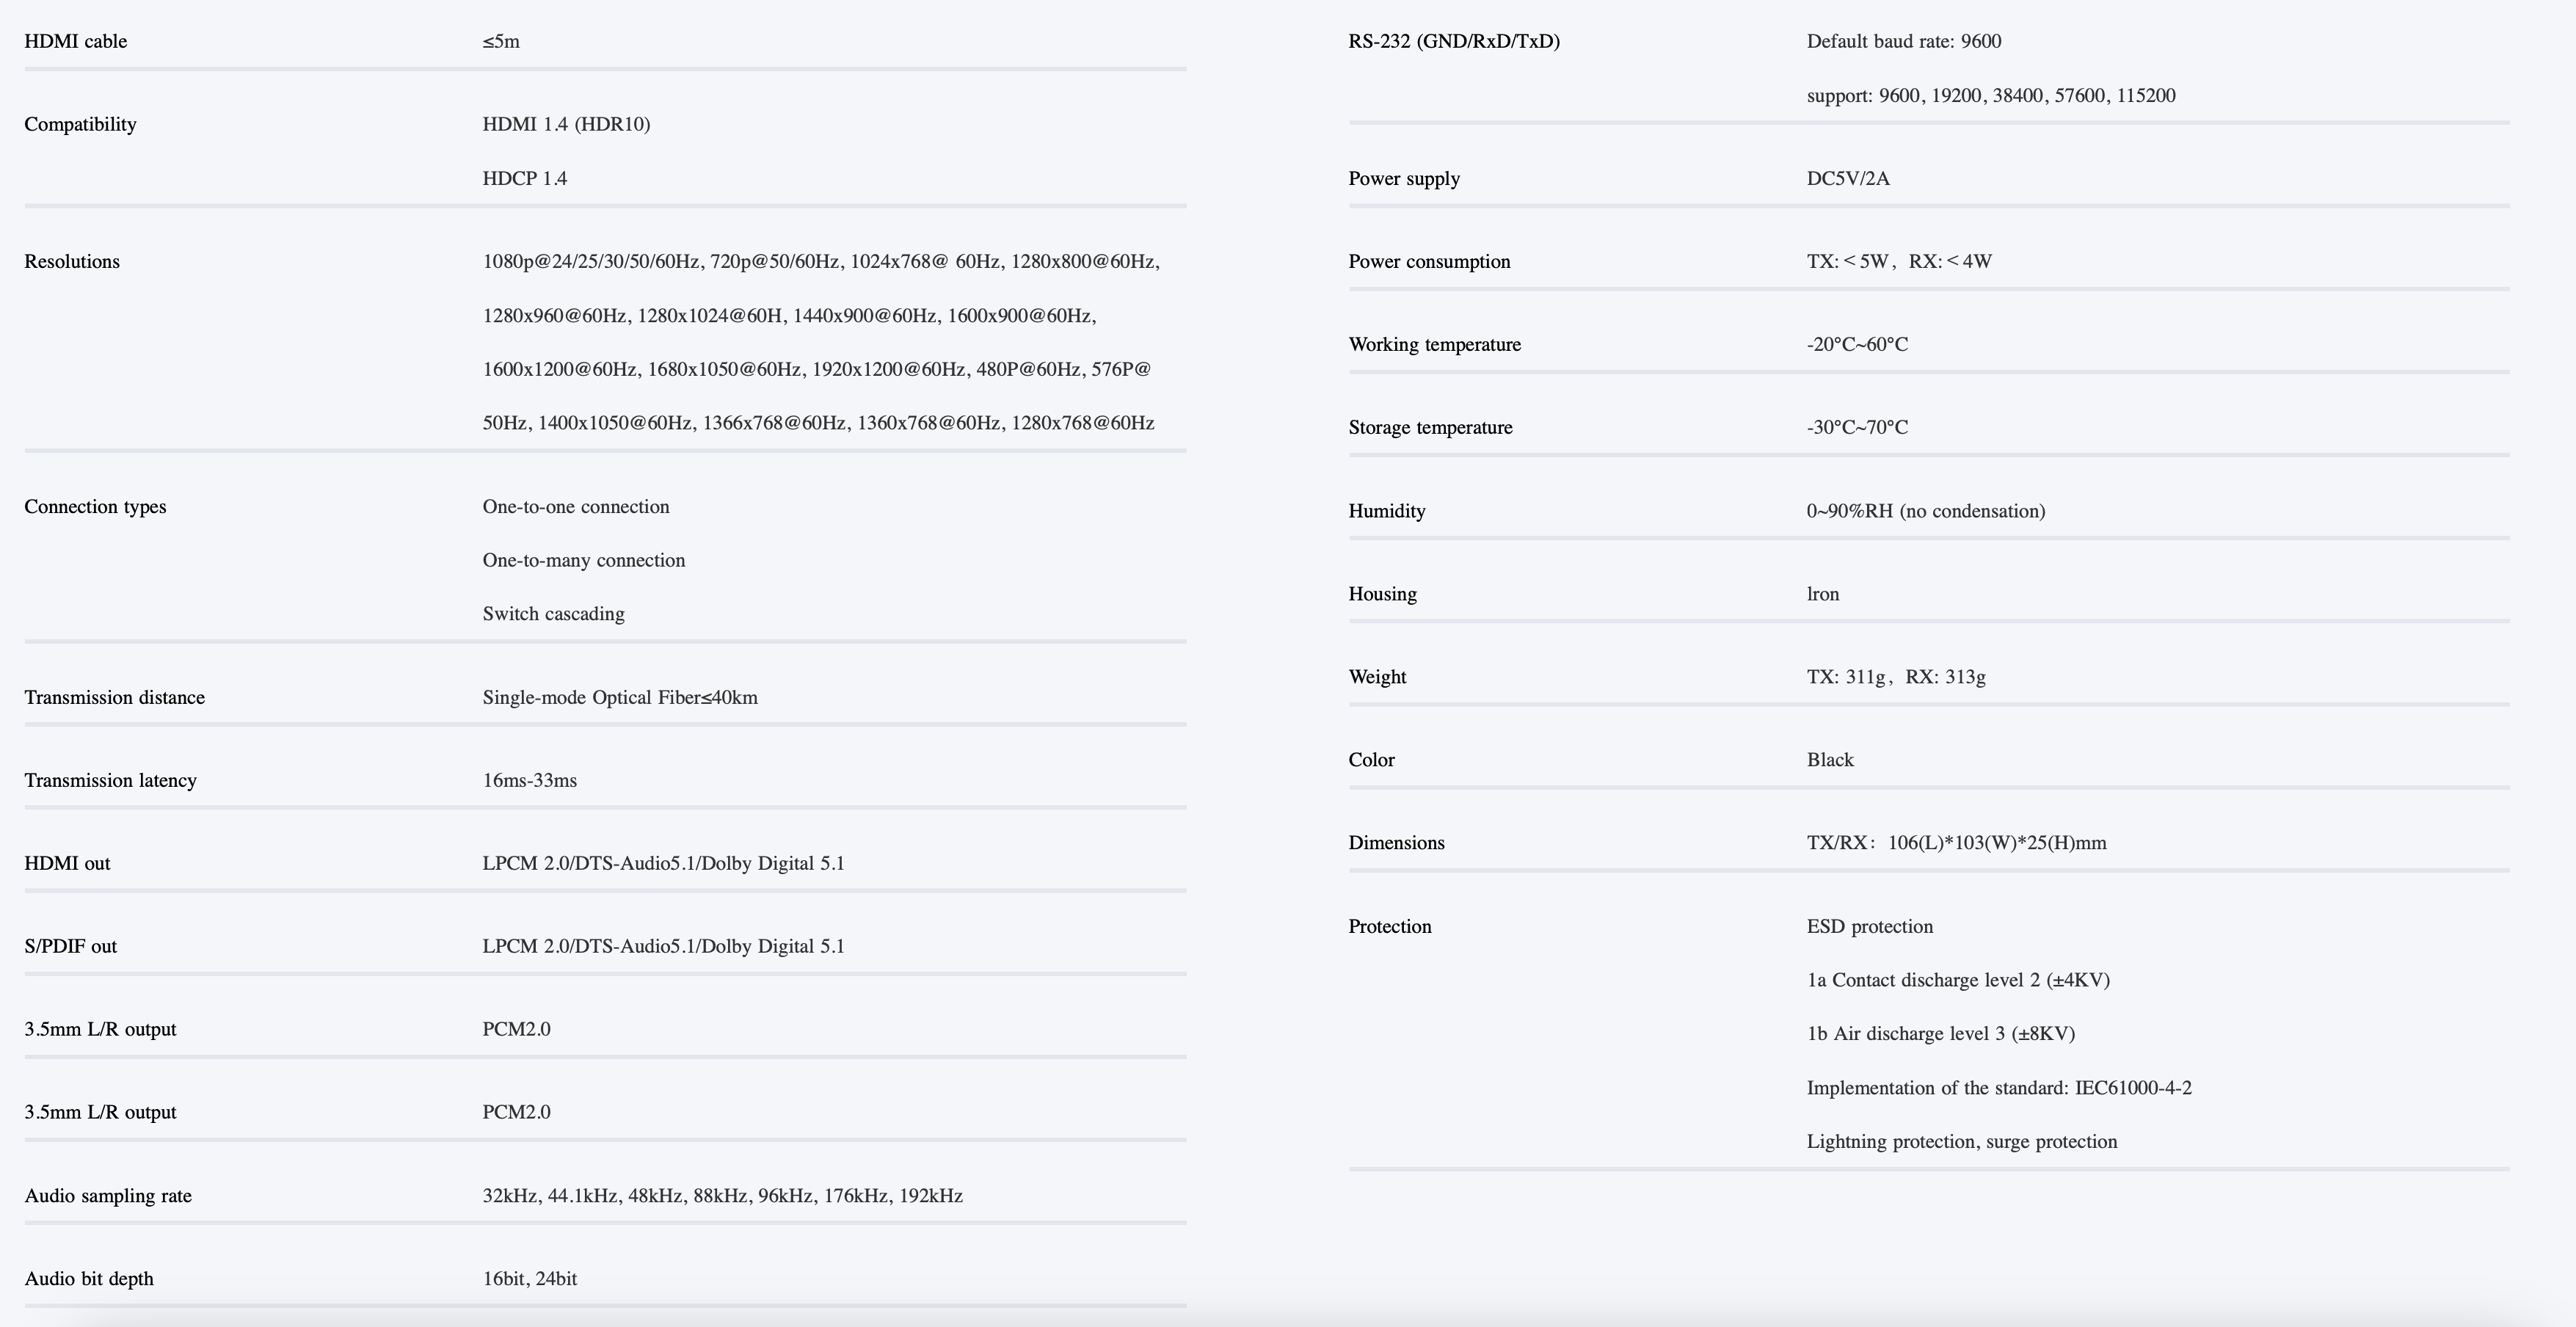
Task: Click the "ESD protection" line
Action: click(1870, 926)
